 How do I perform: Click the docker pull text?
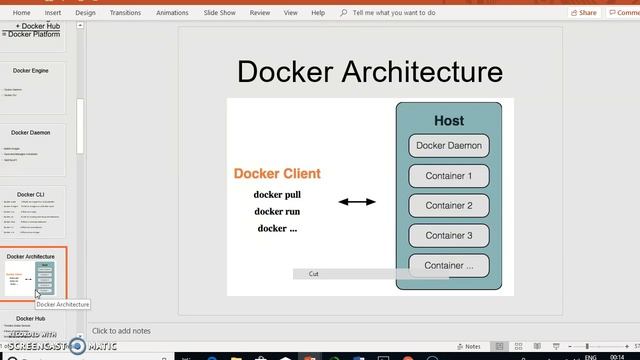[x=277, y=195]
